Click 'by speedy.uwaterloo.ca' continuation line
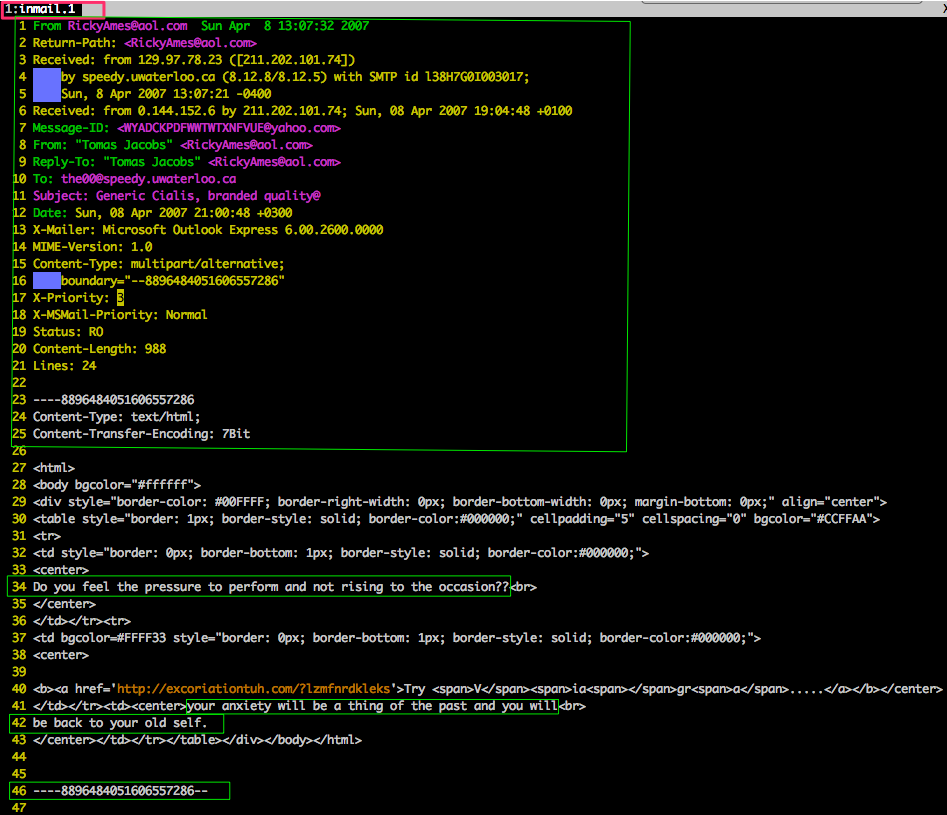Image resolution: width=947 pixels, height=815 pixels. pos(295,77)
